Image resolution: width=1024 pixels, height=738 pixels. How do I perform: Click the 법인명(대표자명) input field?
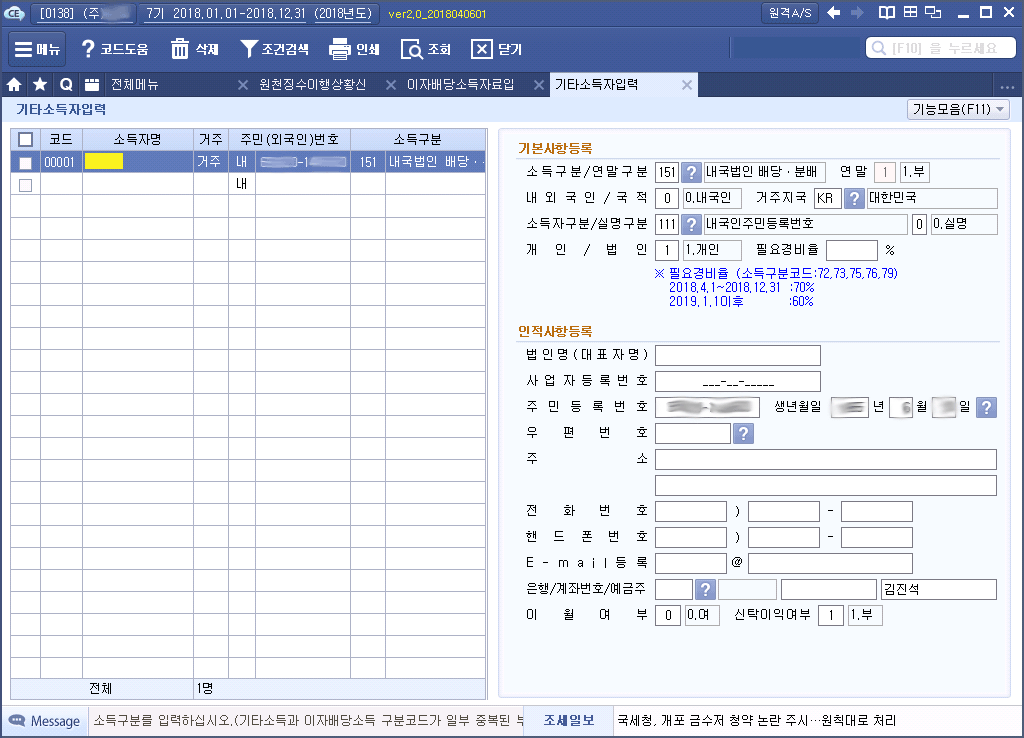[x=737, y=355]
